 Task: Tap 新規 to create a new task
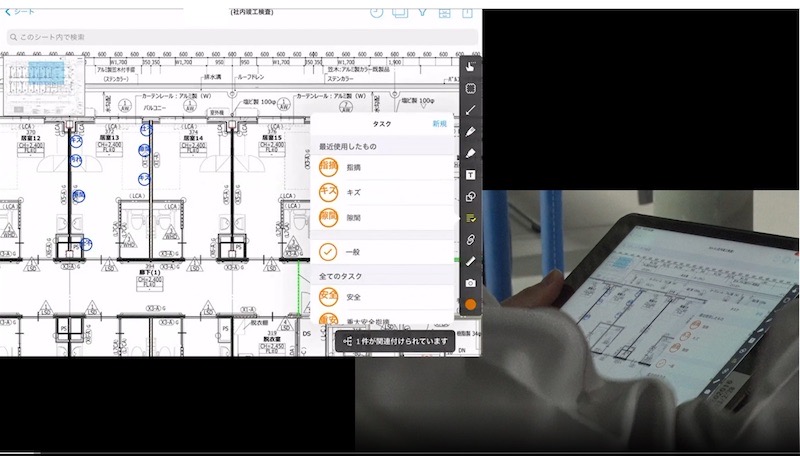(x=439, y=124)
